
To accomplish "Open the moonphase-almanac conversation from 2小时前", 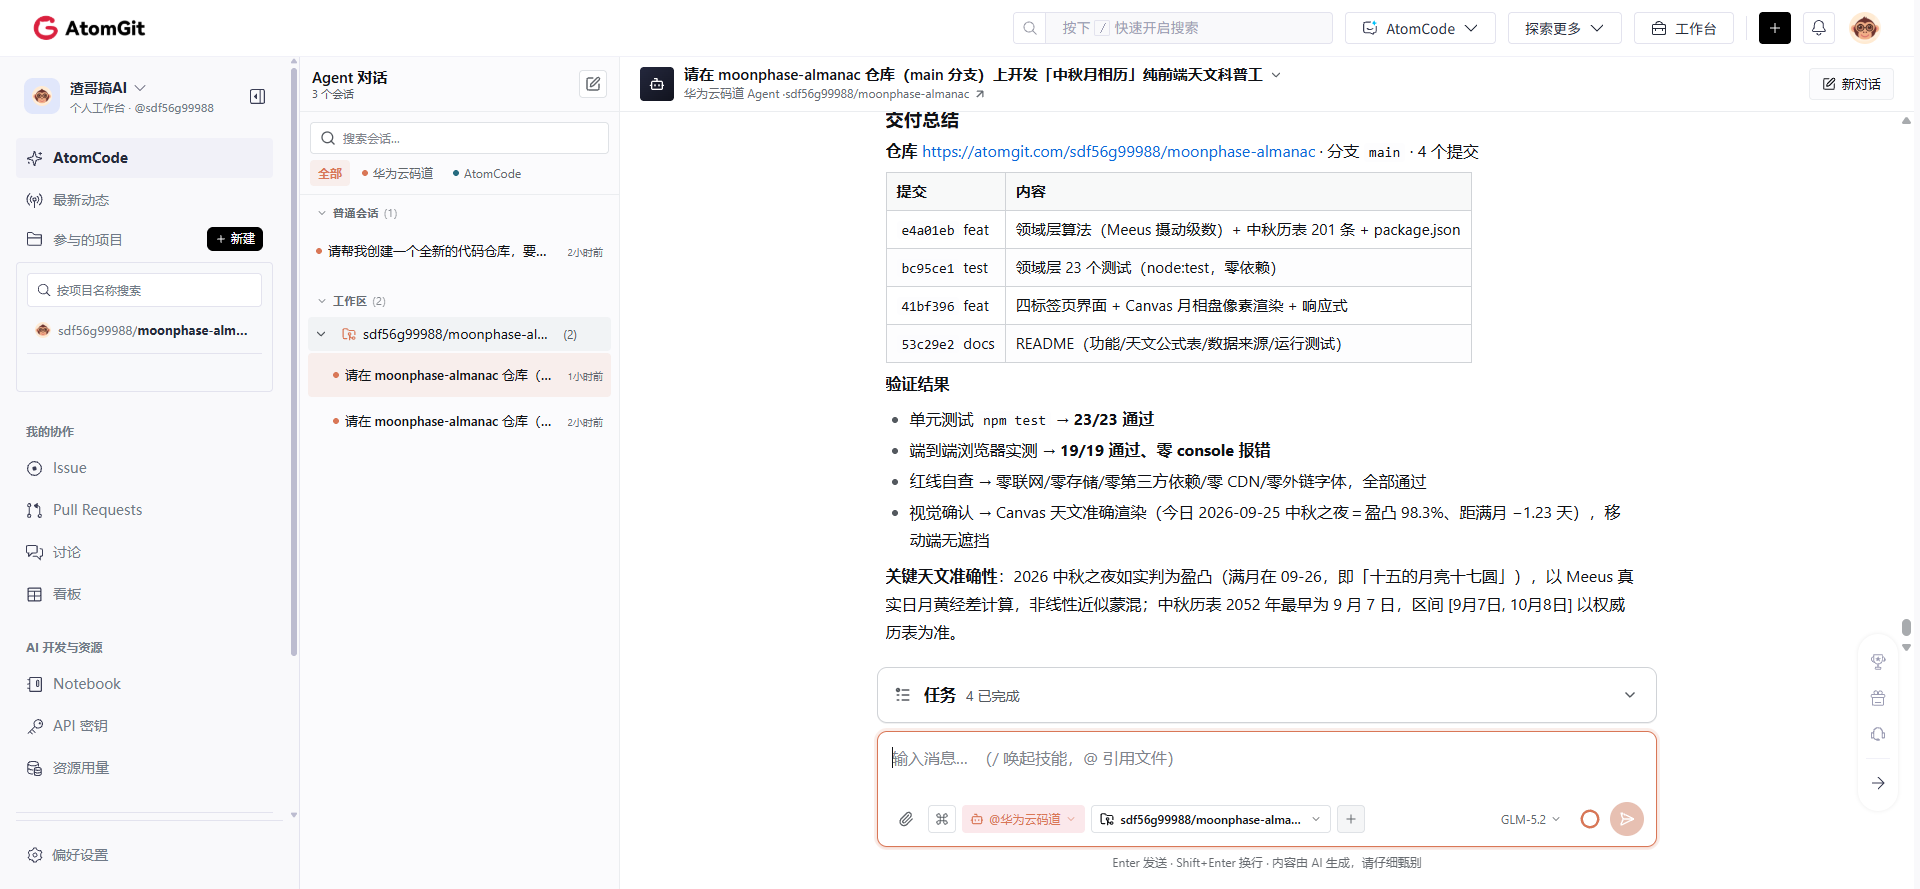I will click(459, 422).
